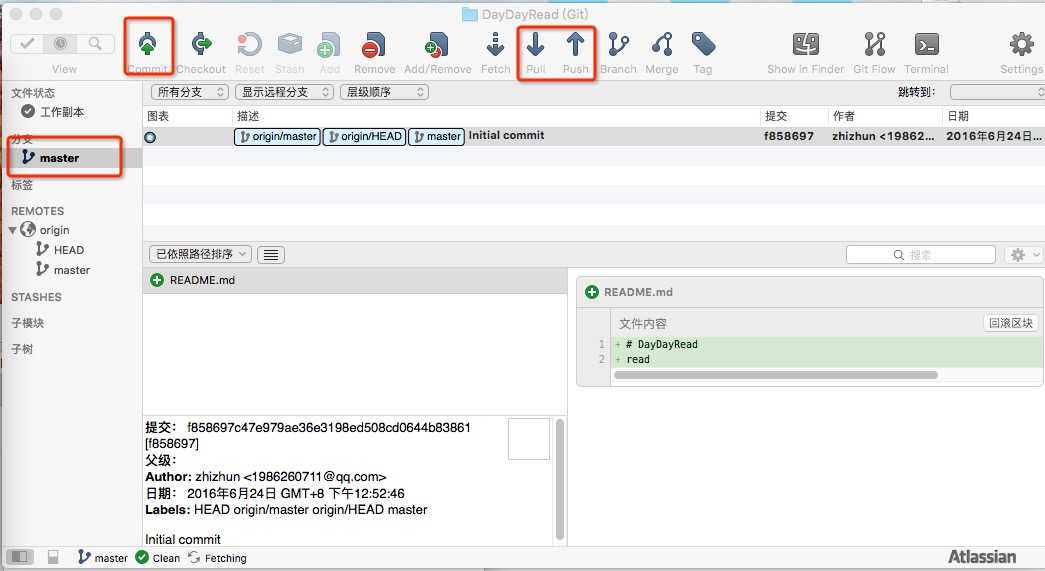This screenshot has height=571, width=1045.
Task: Toggle the sidebar visibility button in status bar
Action: (x=20, y=556)
